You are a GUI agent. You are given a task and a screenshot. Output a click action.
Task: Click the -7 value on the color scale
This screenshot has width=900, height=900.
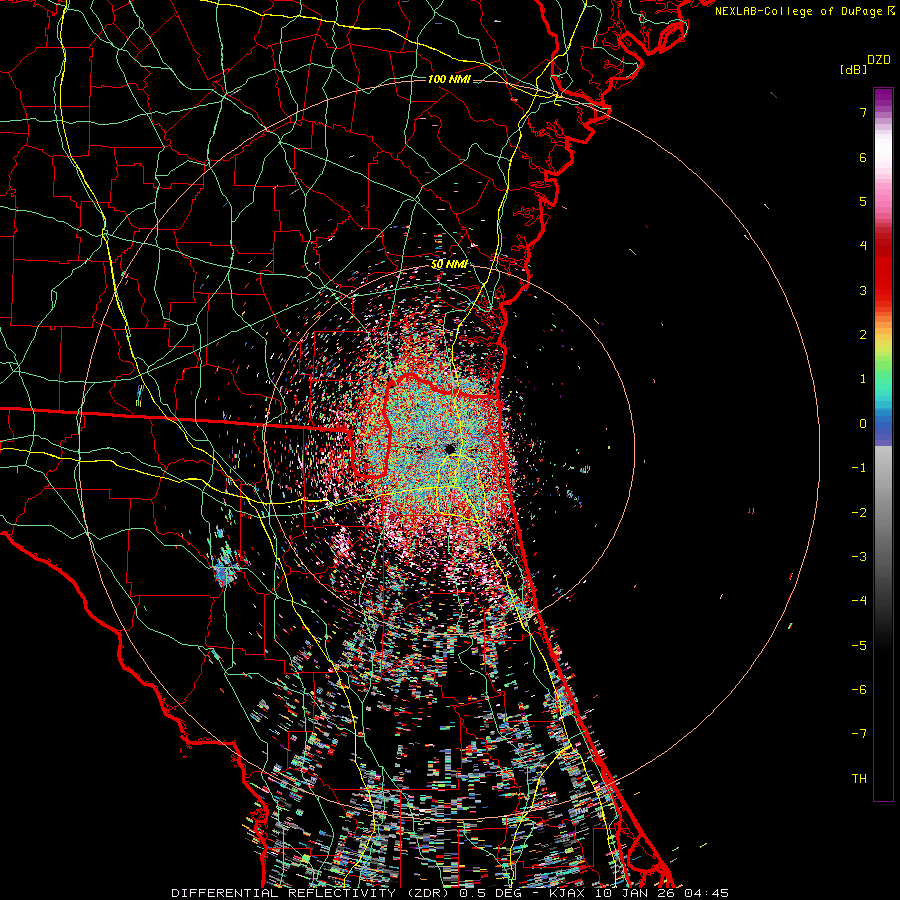click(x=859, y=734)
